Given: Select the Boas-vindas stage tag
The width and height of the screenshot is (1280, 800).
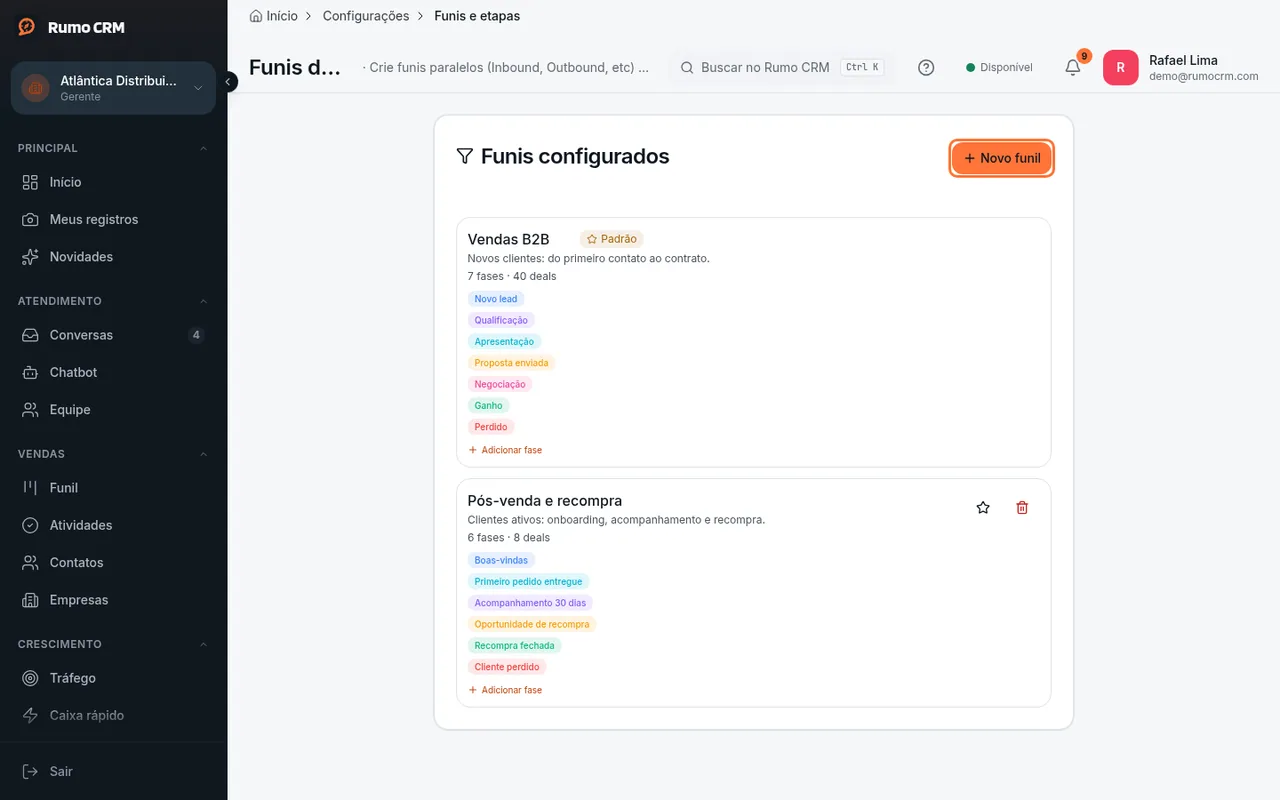Looking at the screenshot, I should (501, 560).
